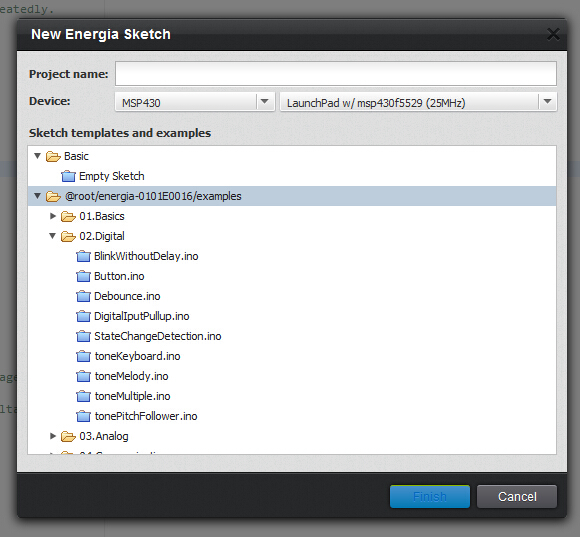The height and width of the screenshot is (537, 580).
Task: Select the toneKeyboard.ino example icon
Action: (x=83, y=356)
